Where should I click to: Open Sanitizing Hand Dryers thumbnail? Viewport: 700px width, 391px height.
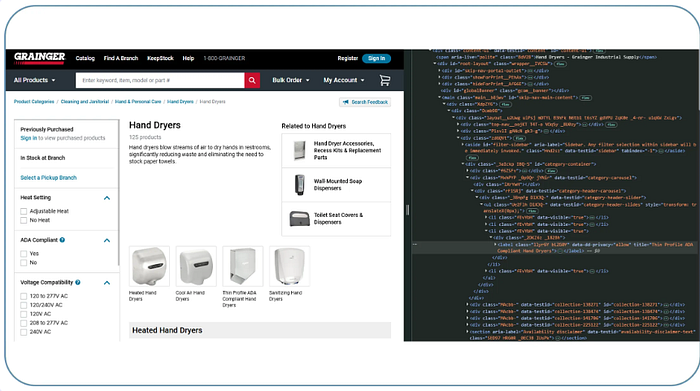289,266
